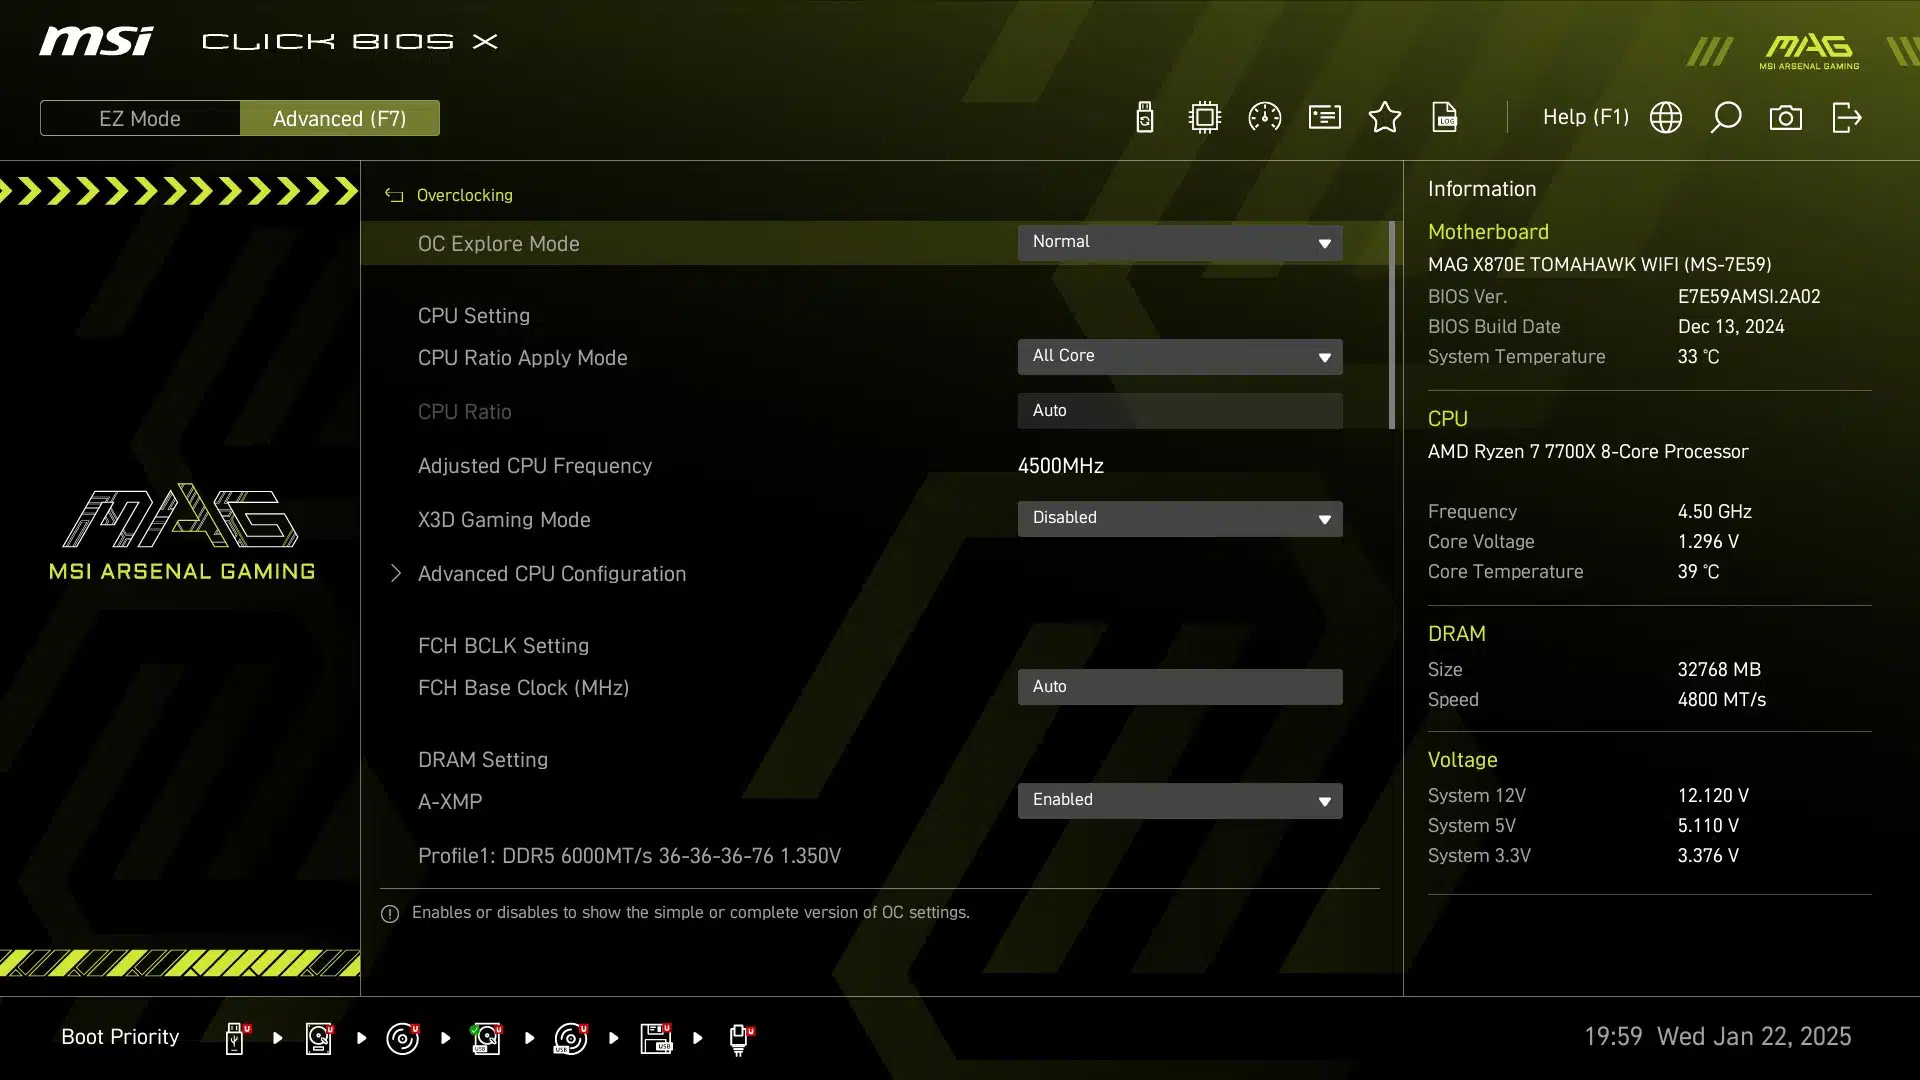Click the DRAM speed 4800 MT/s value
1920x1080 pixels.
1722,700
